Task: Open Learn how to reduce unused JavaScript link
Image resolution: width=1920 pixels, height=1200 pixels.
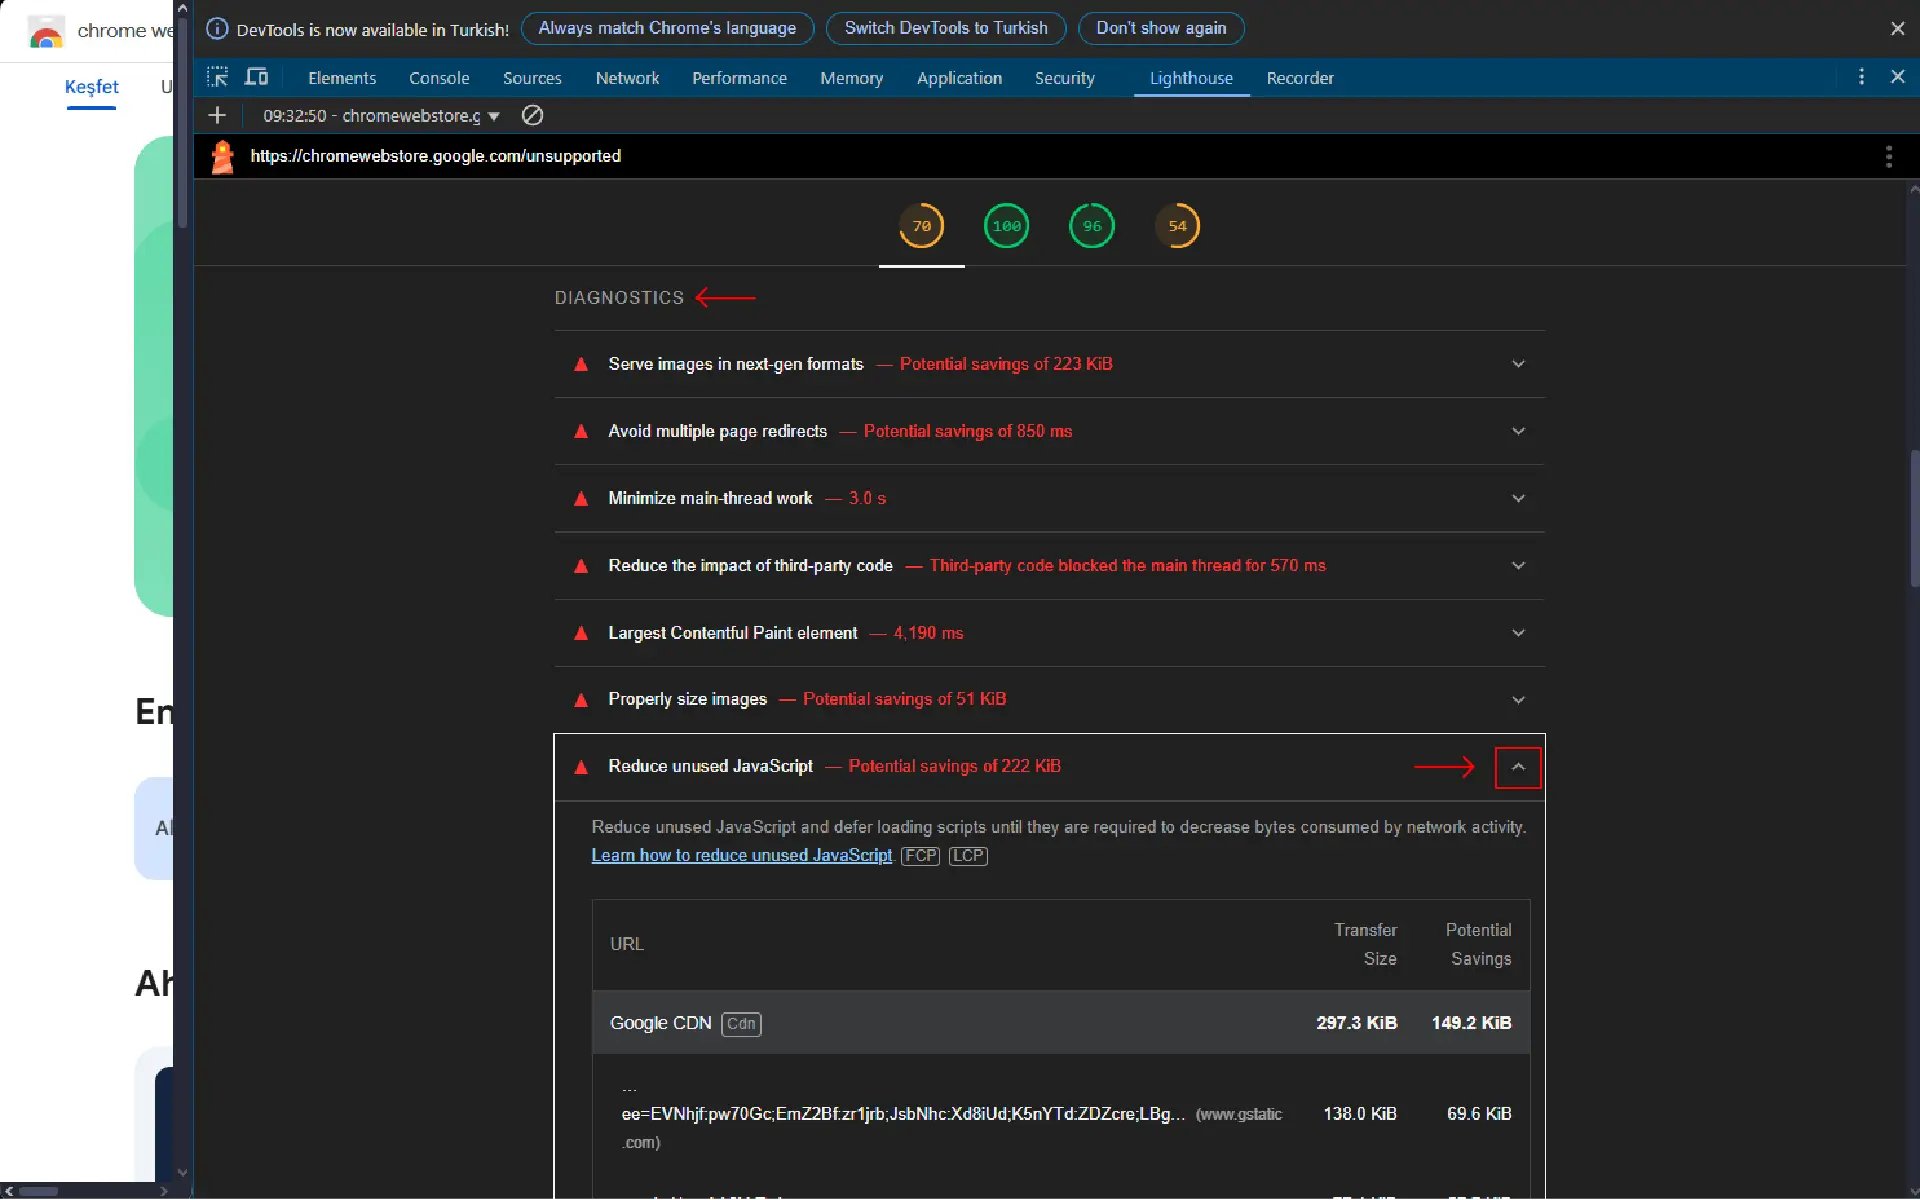Action: pyautogui.click(x=741, y=856)
